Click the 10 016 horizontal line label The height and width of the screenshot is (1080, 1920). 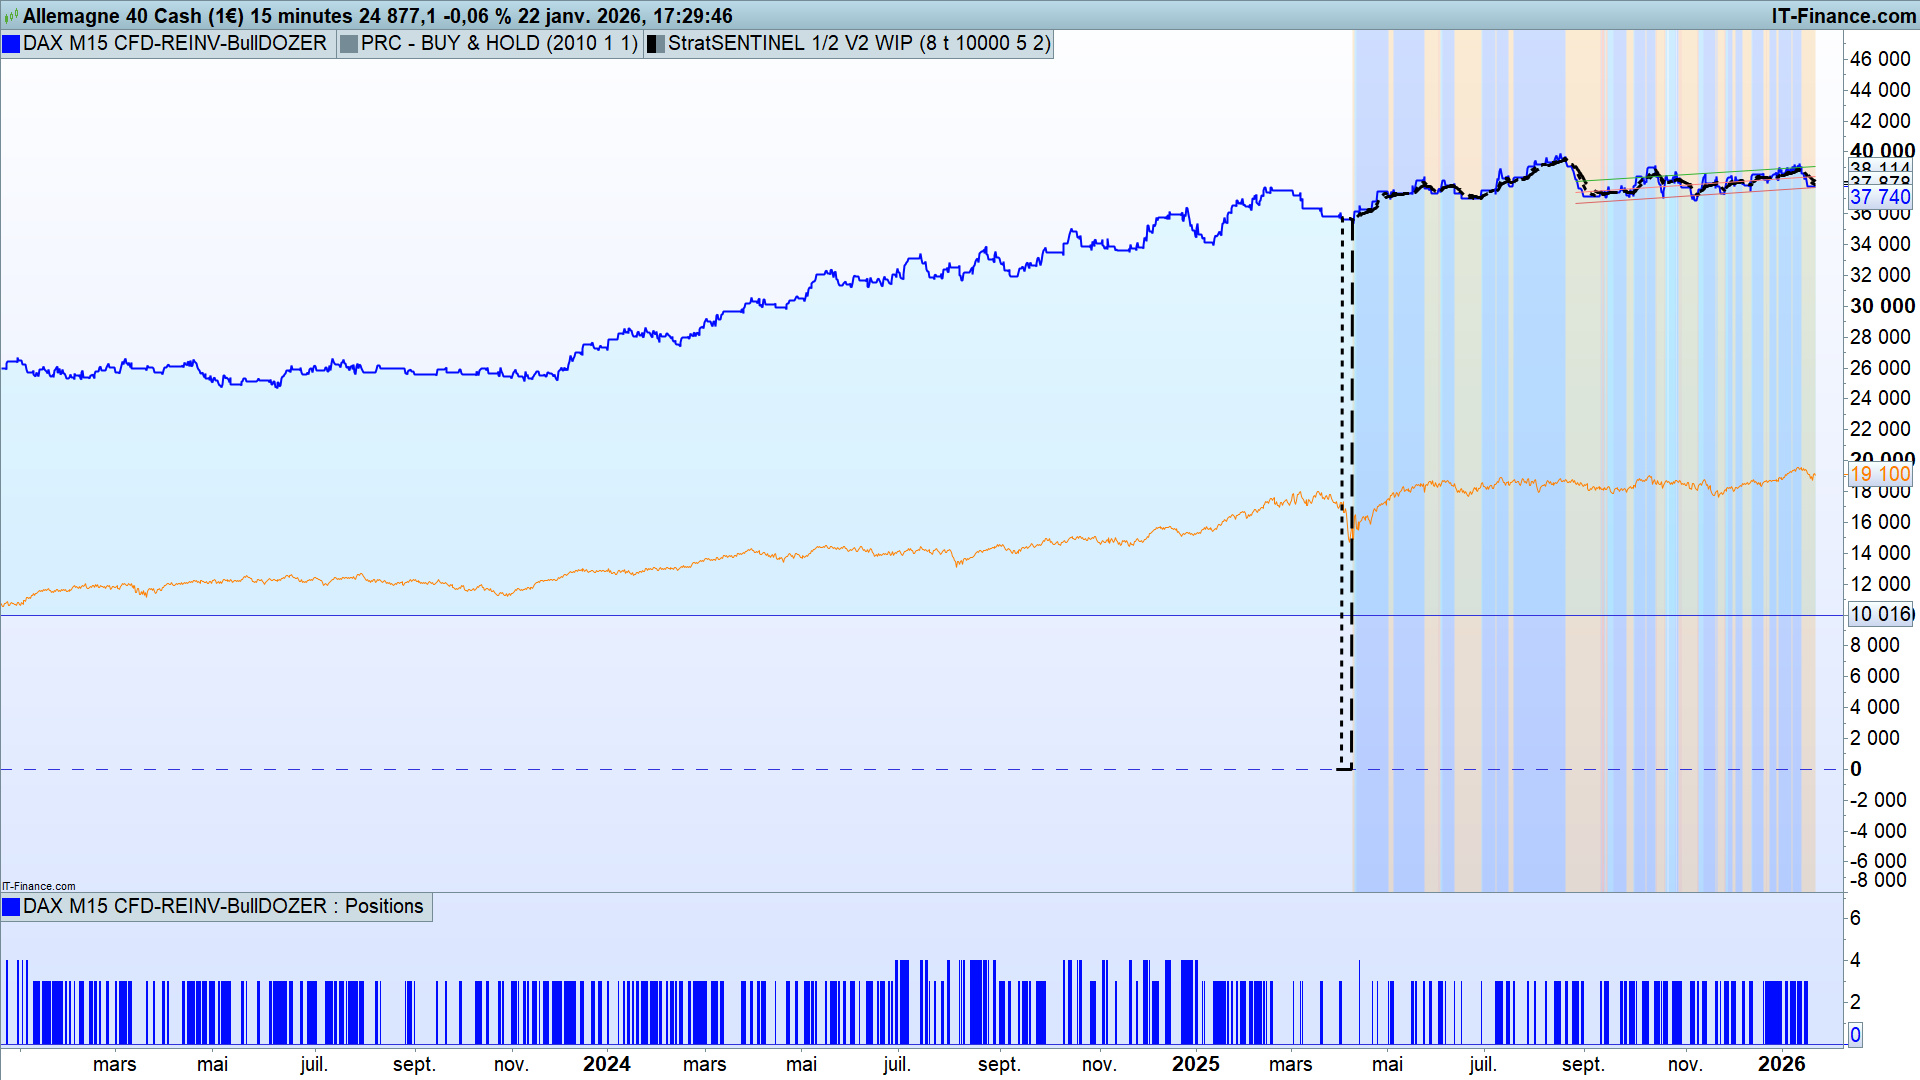pos(1879,614)
